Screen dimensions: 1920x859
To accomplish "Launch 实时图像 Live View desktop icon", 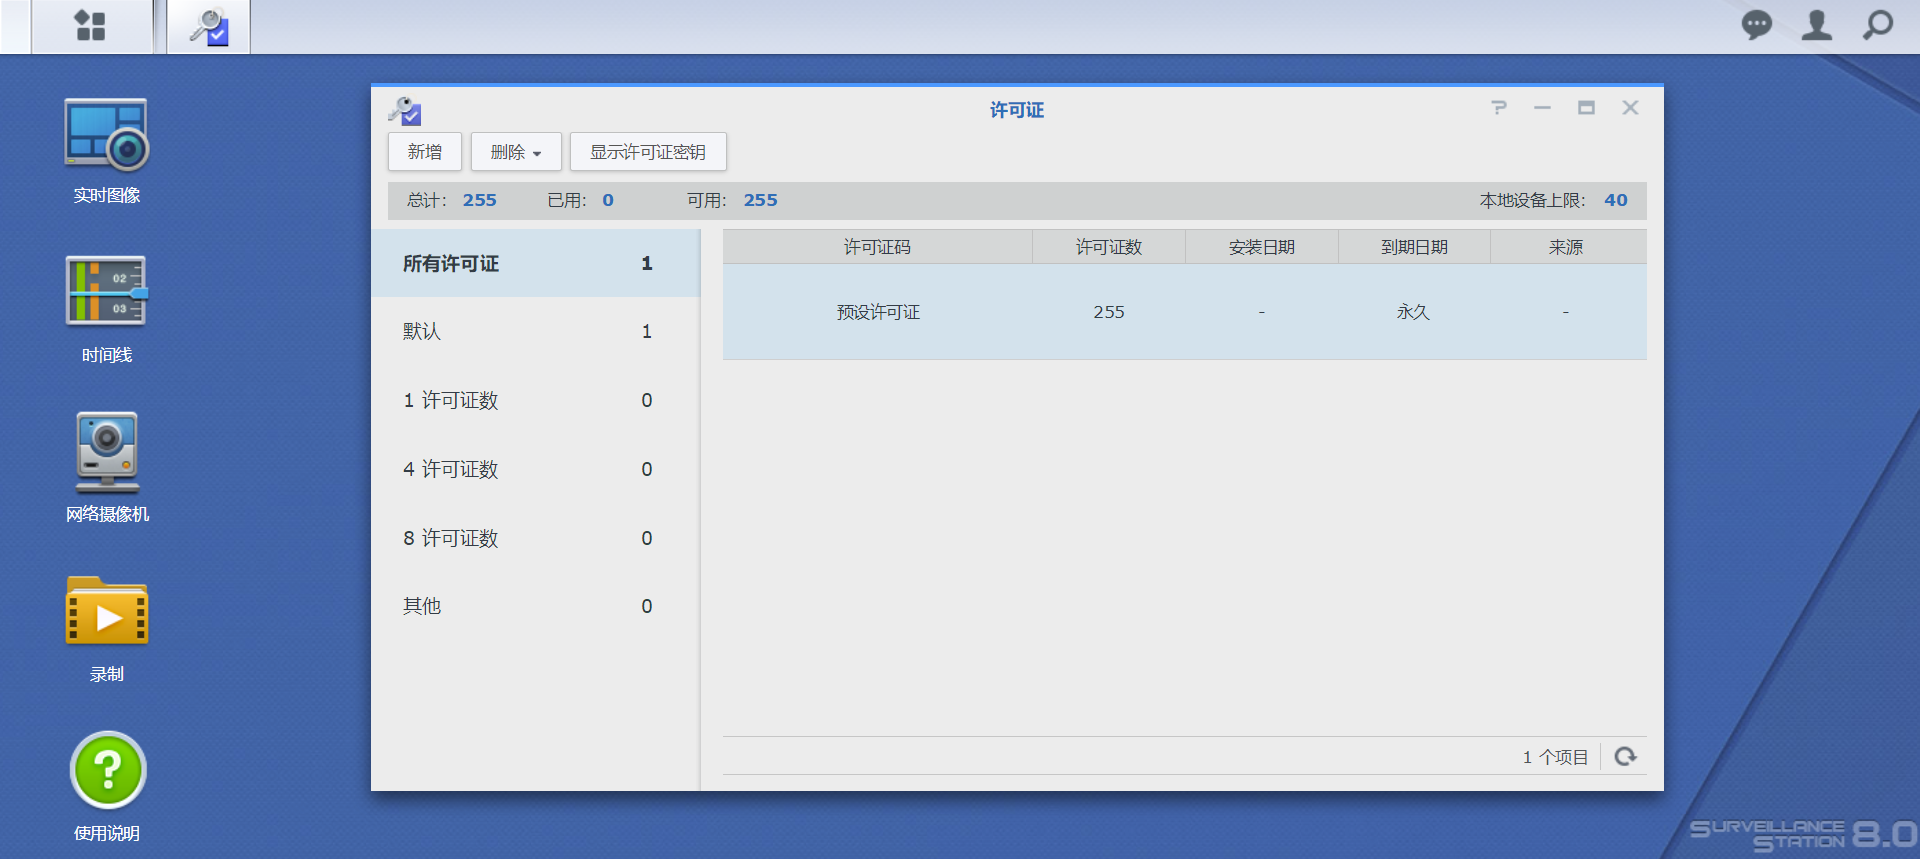I will (107, 151).
